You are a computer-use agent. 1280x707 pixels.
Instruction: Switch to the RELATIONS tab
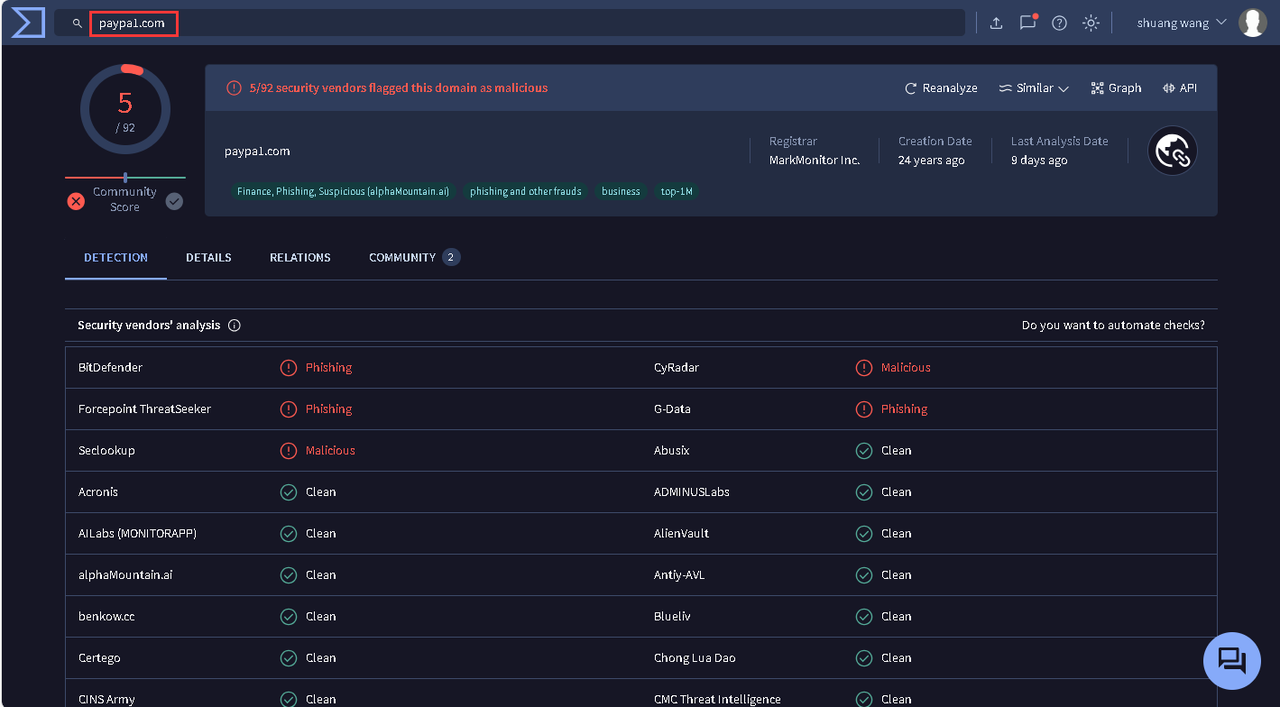[300, 257]
